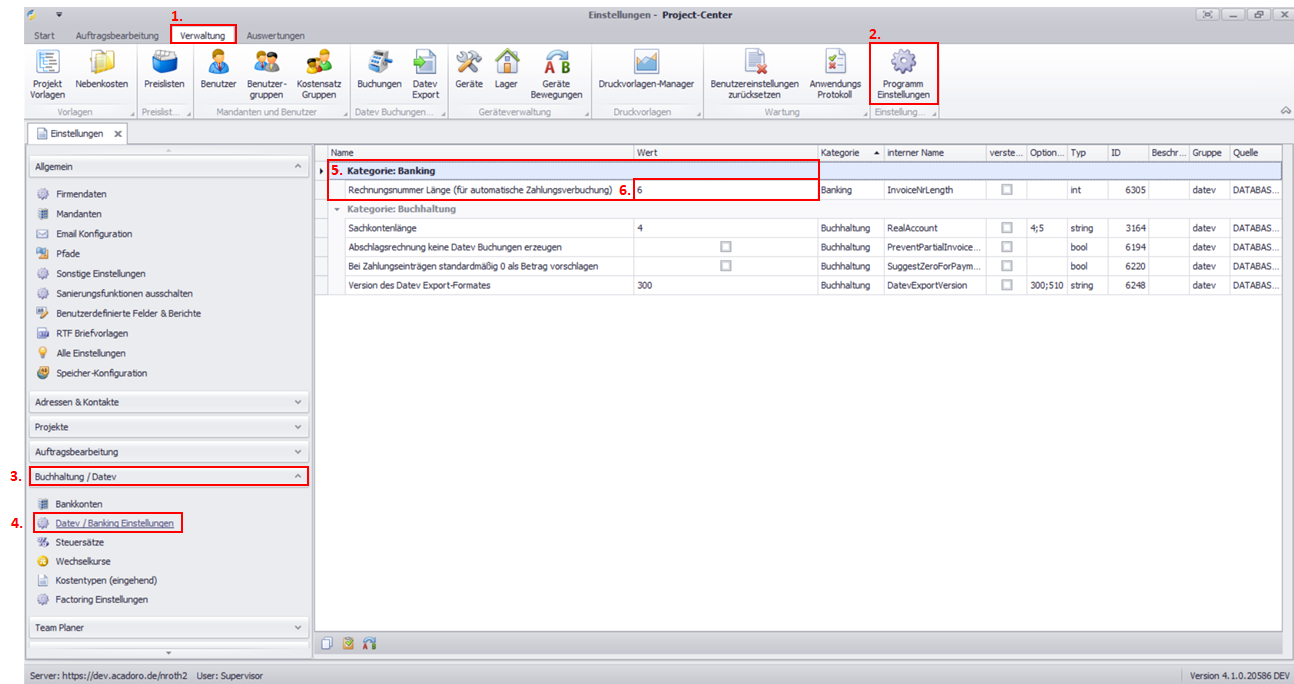Open the Auftragsbearbeitung ribbon tab
1294x684 pixels.
tap(118, 35)
